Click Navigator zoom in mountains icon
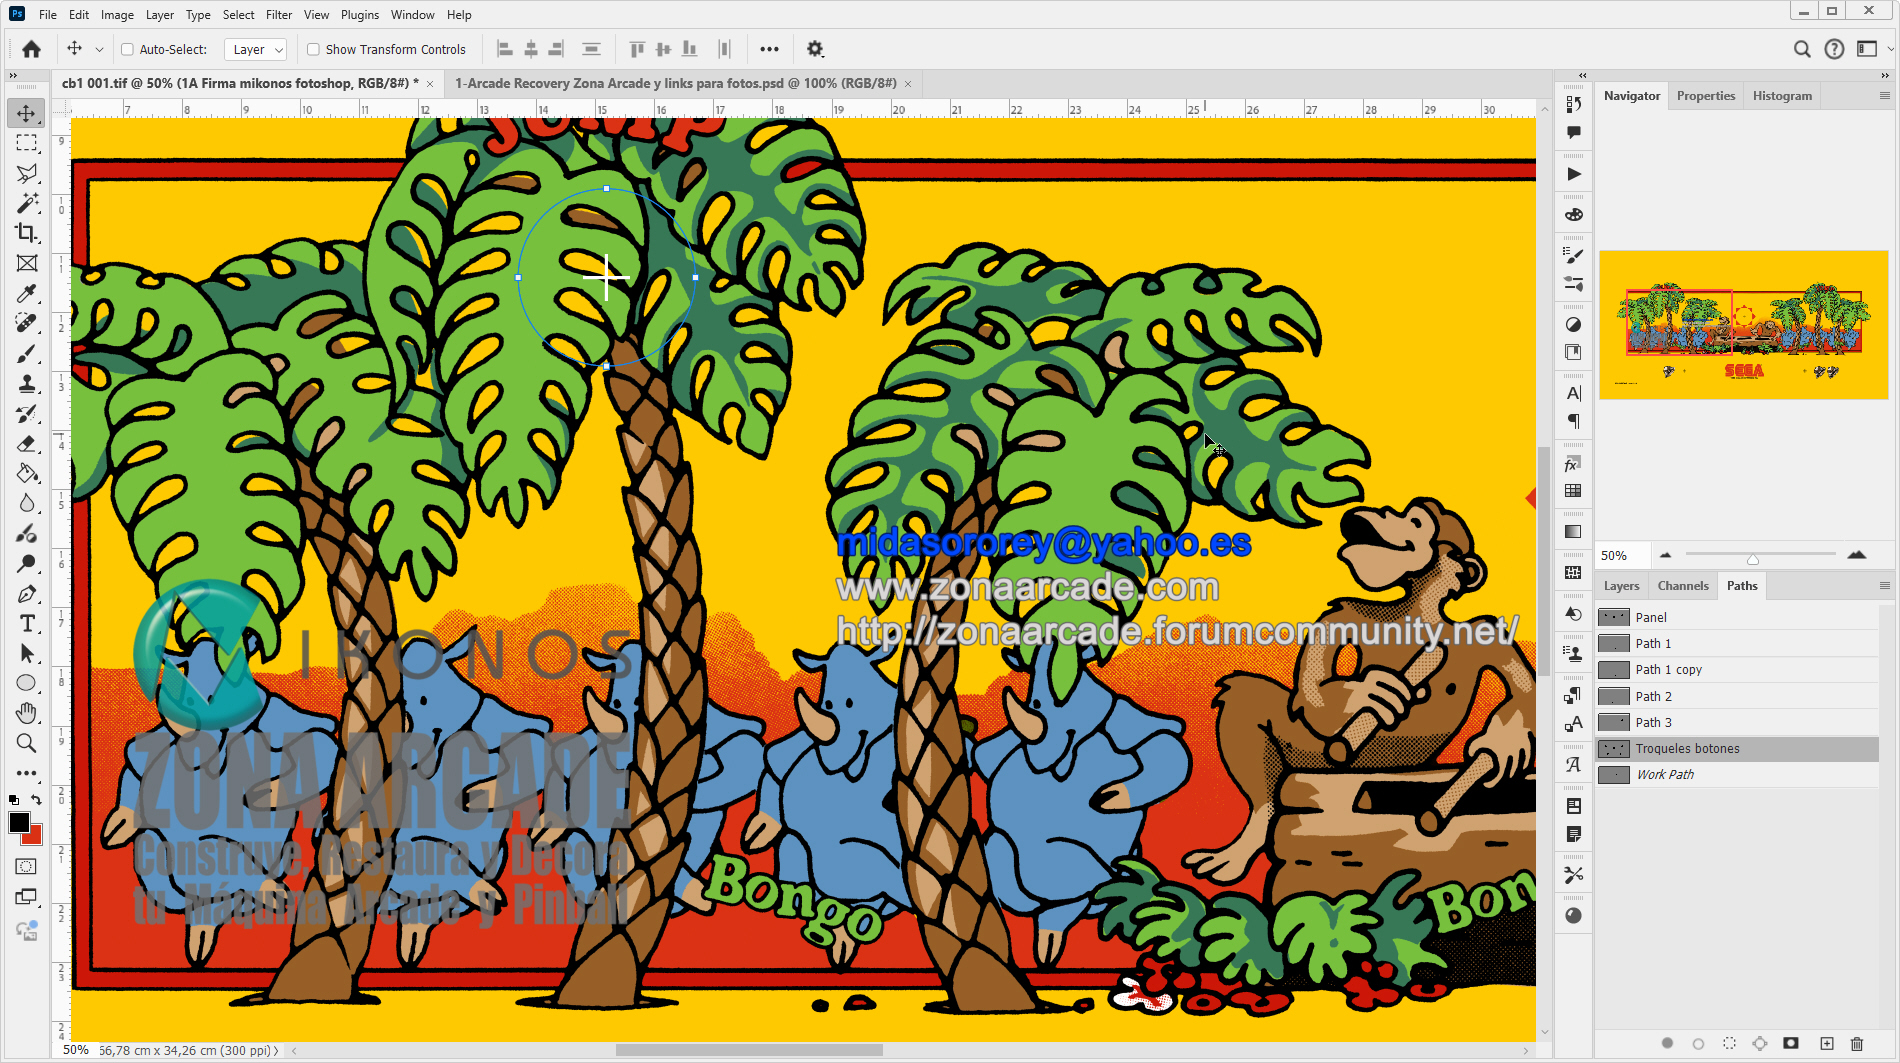The height and width of the screenshot is (1063, 1900). click(1857, 555)
